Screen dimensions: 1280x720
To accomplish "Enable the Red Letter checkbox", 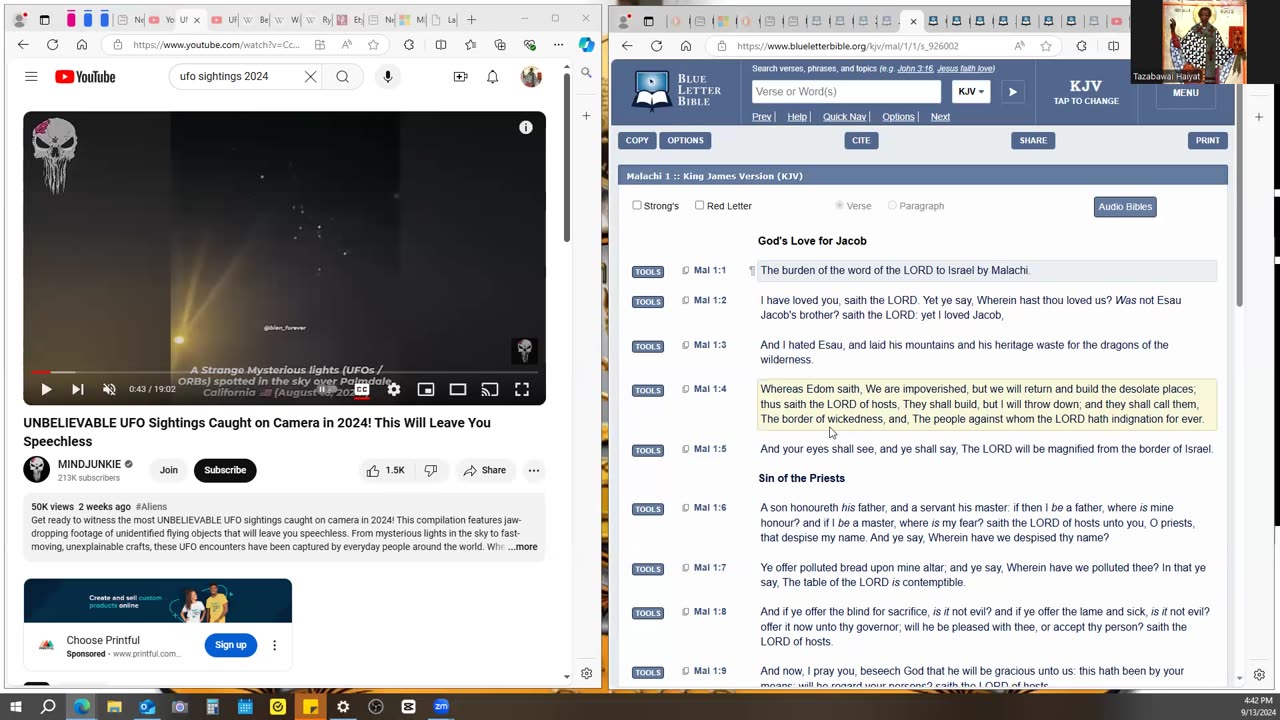I will [x=699, y=206].
